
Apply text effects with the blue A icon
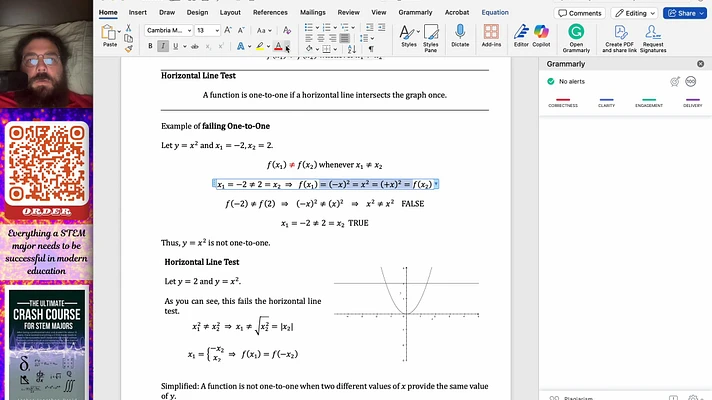click(241, 46)
